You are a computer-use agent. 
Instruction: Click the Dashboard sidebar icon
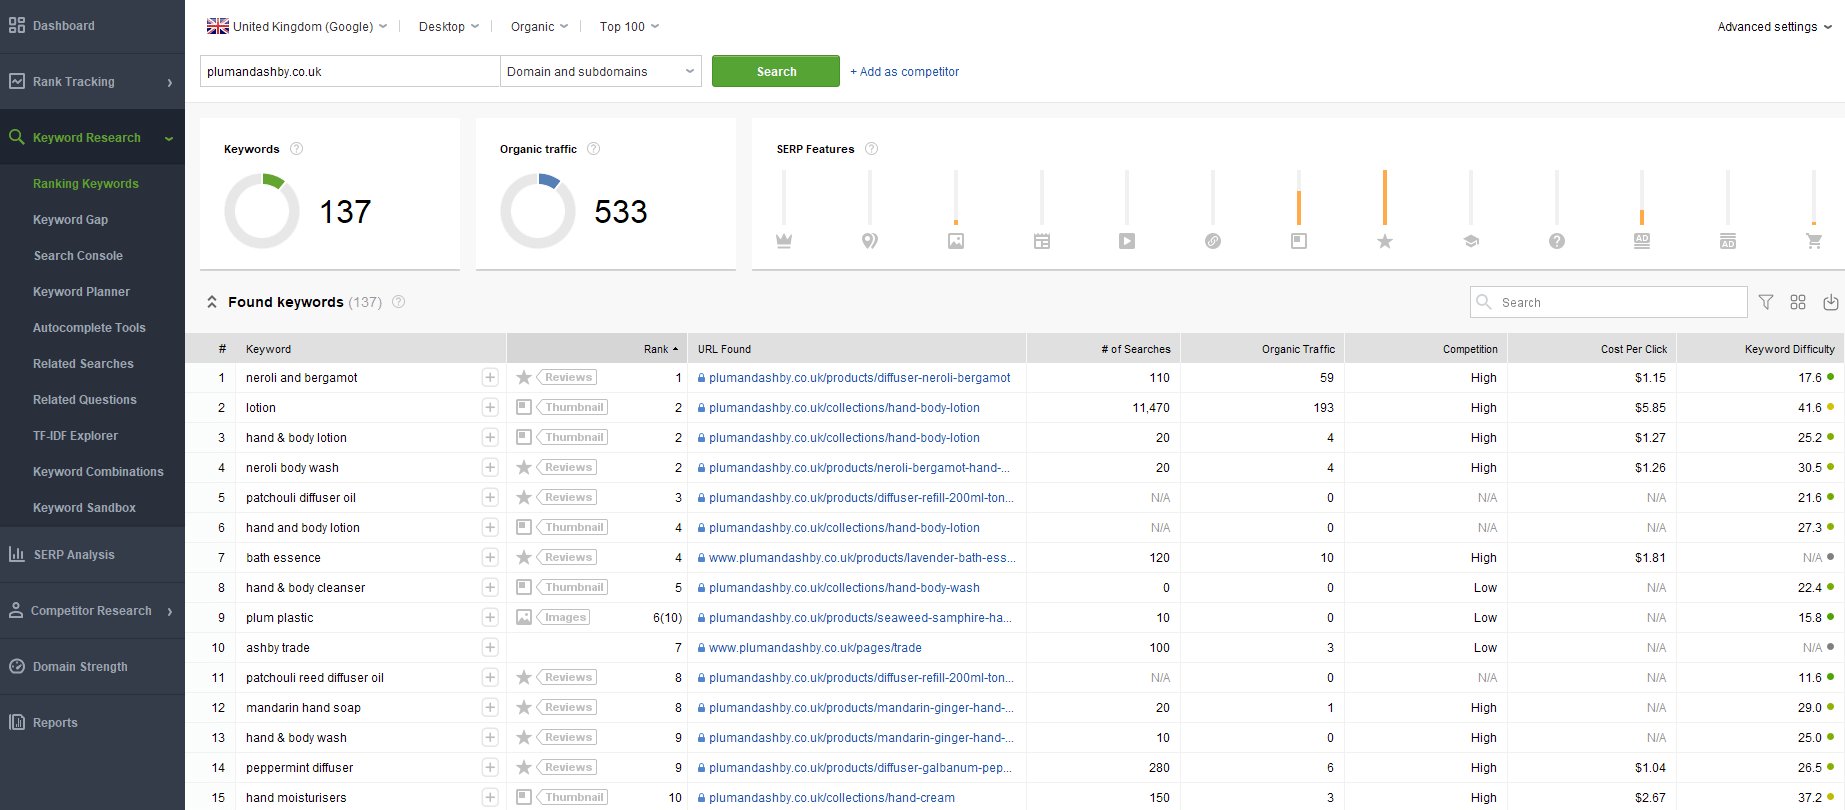(17, 25)
